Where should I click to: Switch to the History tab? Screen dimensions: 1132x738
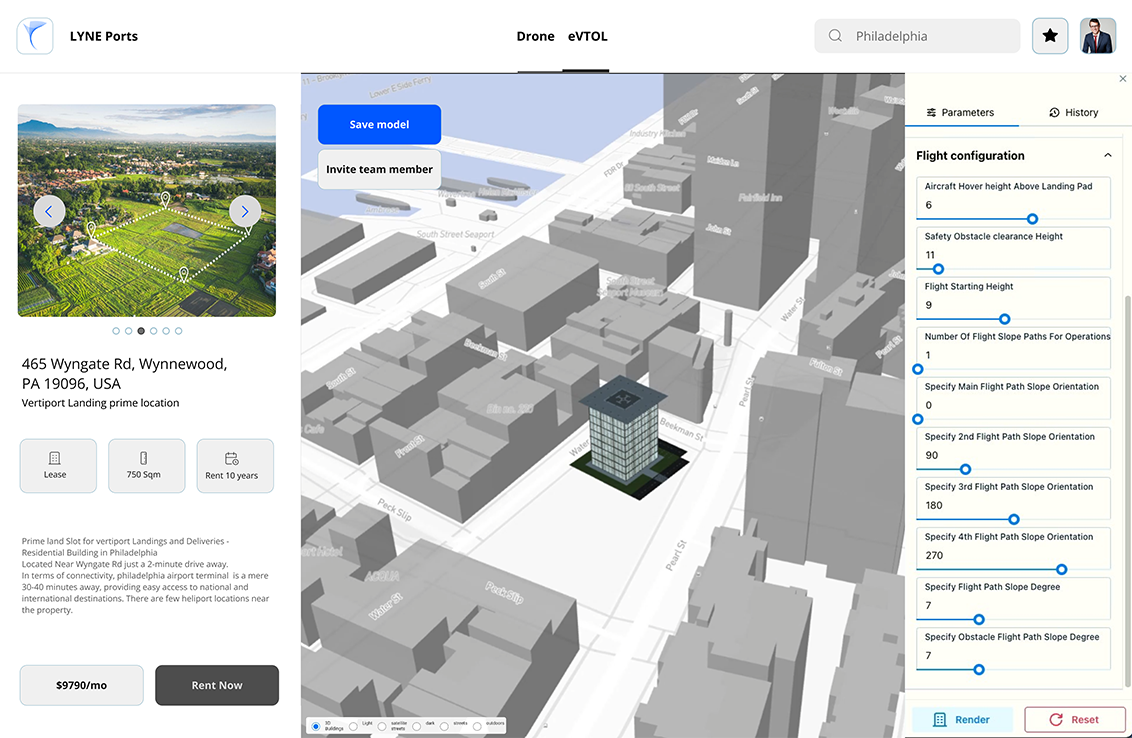(x=1073, y=113)
